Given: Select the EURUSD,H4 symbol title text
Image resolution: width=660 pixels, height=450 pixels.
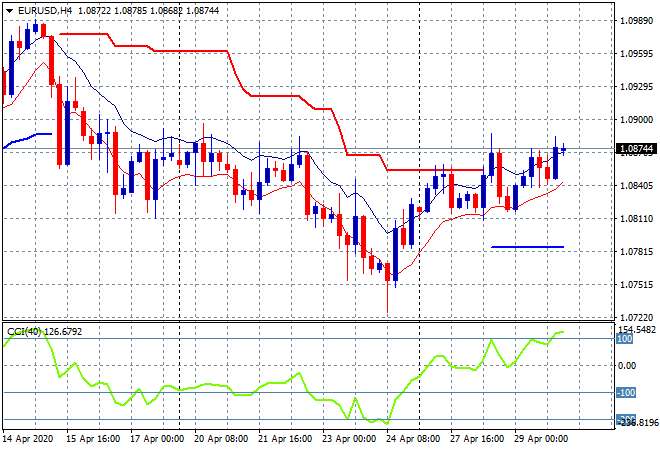Looking at the screenshot, I should (45, 11).
